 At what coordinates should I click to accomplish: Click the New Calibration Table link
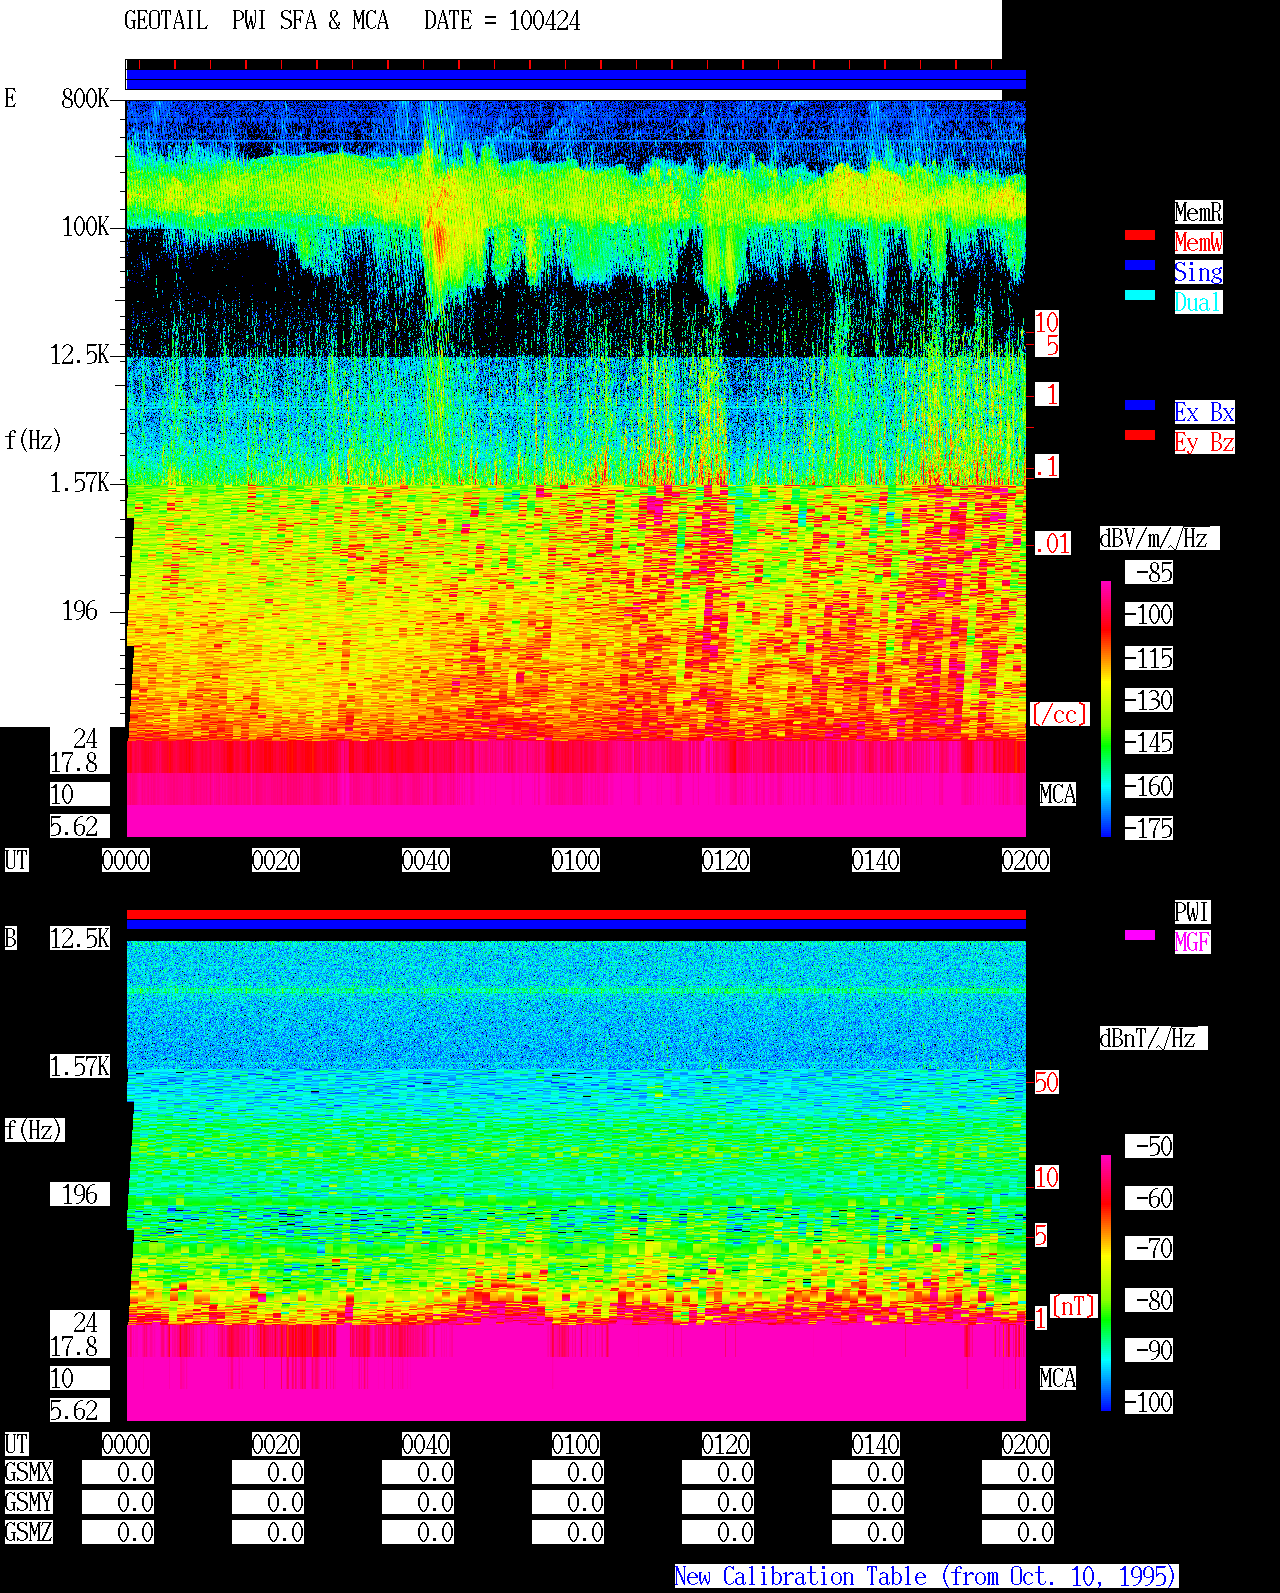pos(926,1577)
